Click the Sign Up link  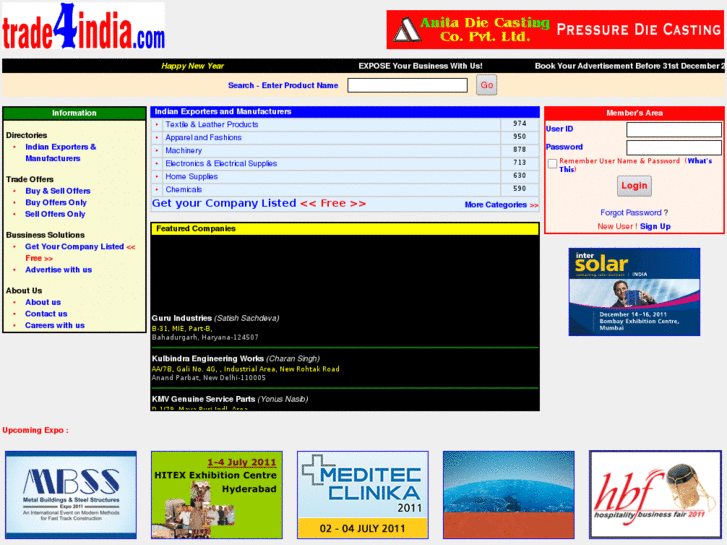tap(655, 226)
